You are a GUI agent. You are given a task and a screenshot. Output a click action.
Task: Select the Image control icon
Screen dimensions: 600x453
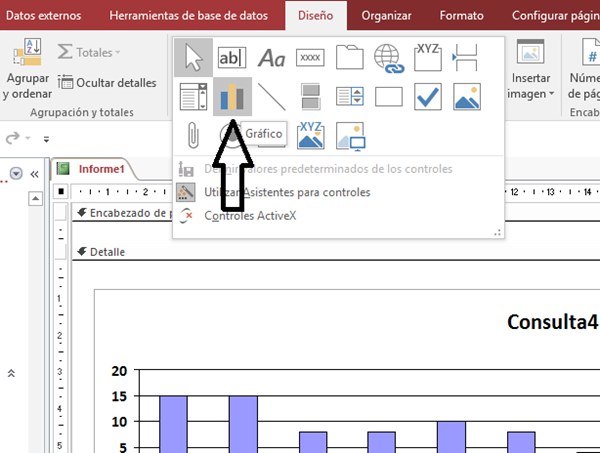(351, 136)
